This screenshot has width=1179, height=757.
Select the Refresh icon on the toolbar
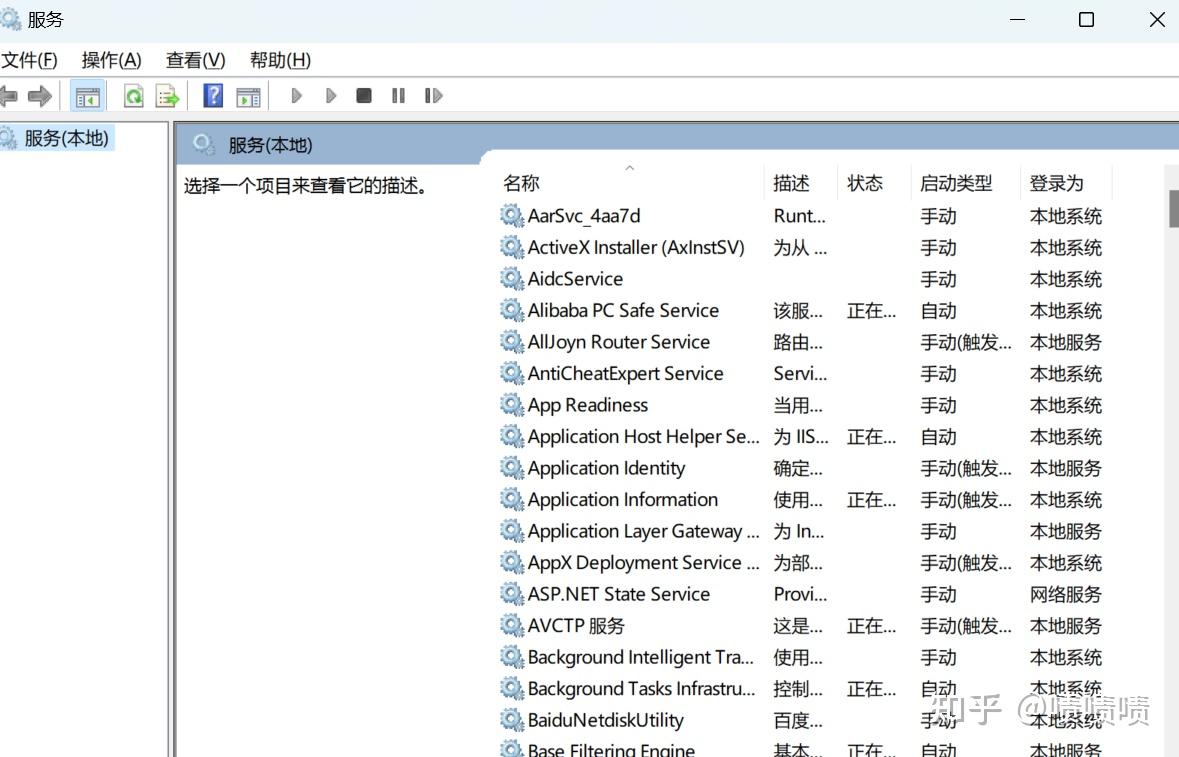(133, 95)
